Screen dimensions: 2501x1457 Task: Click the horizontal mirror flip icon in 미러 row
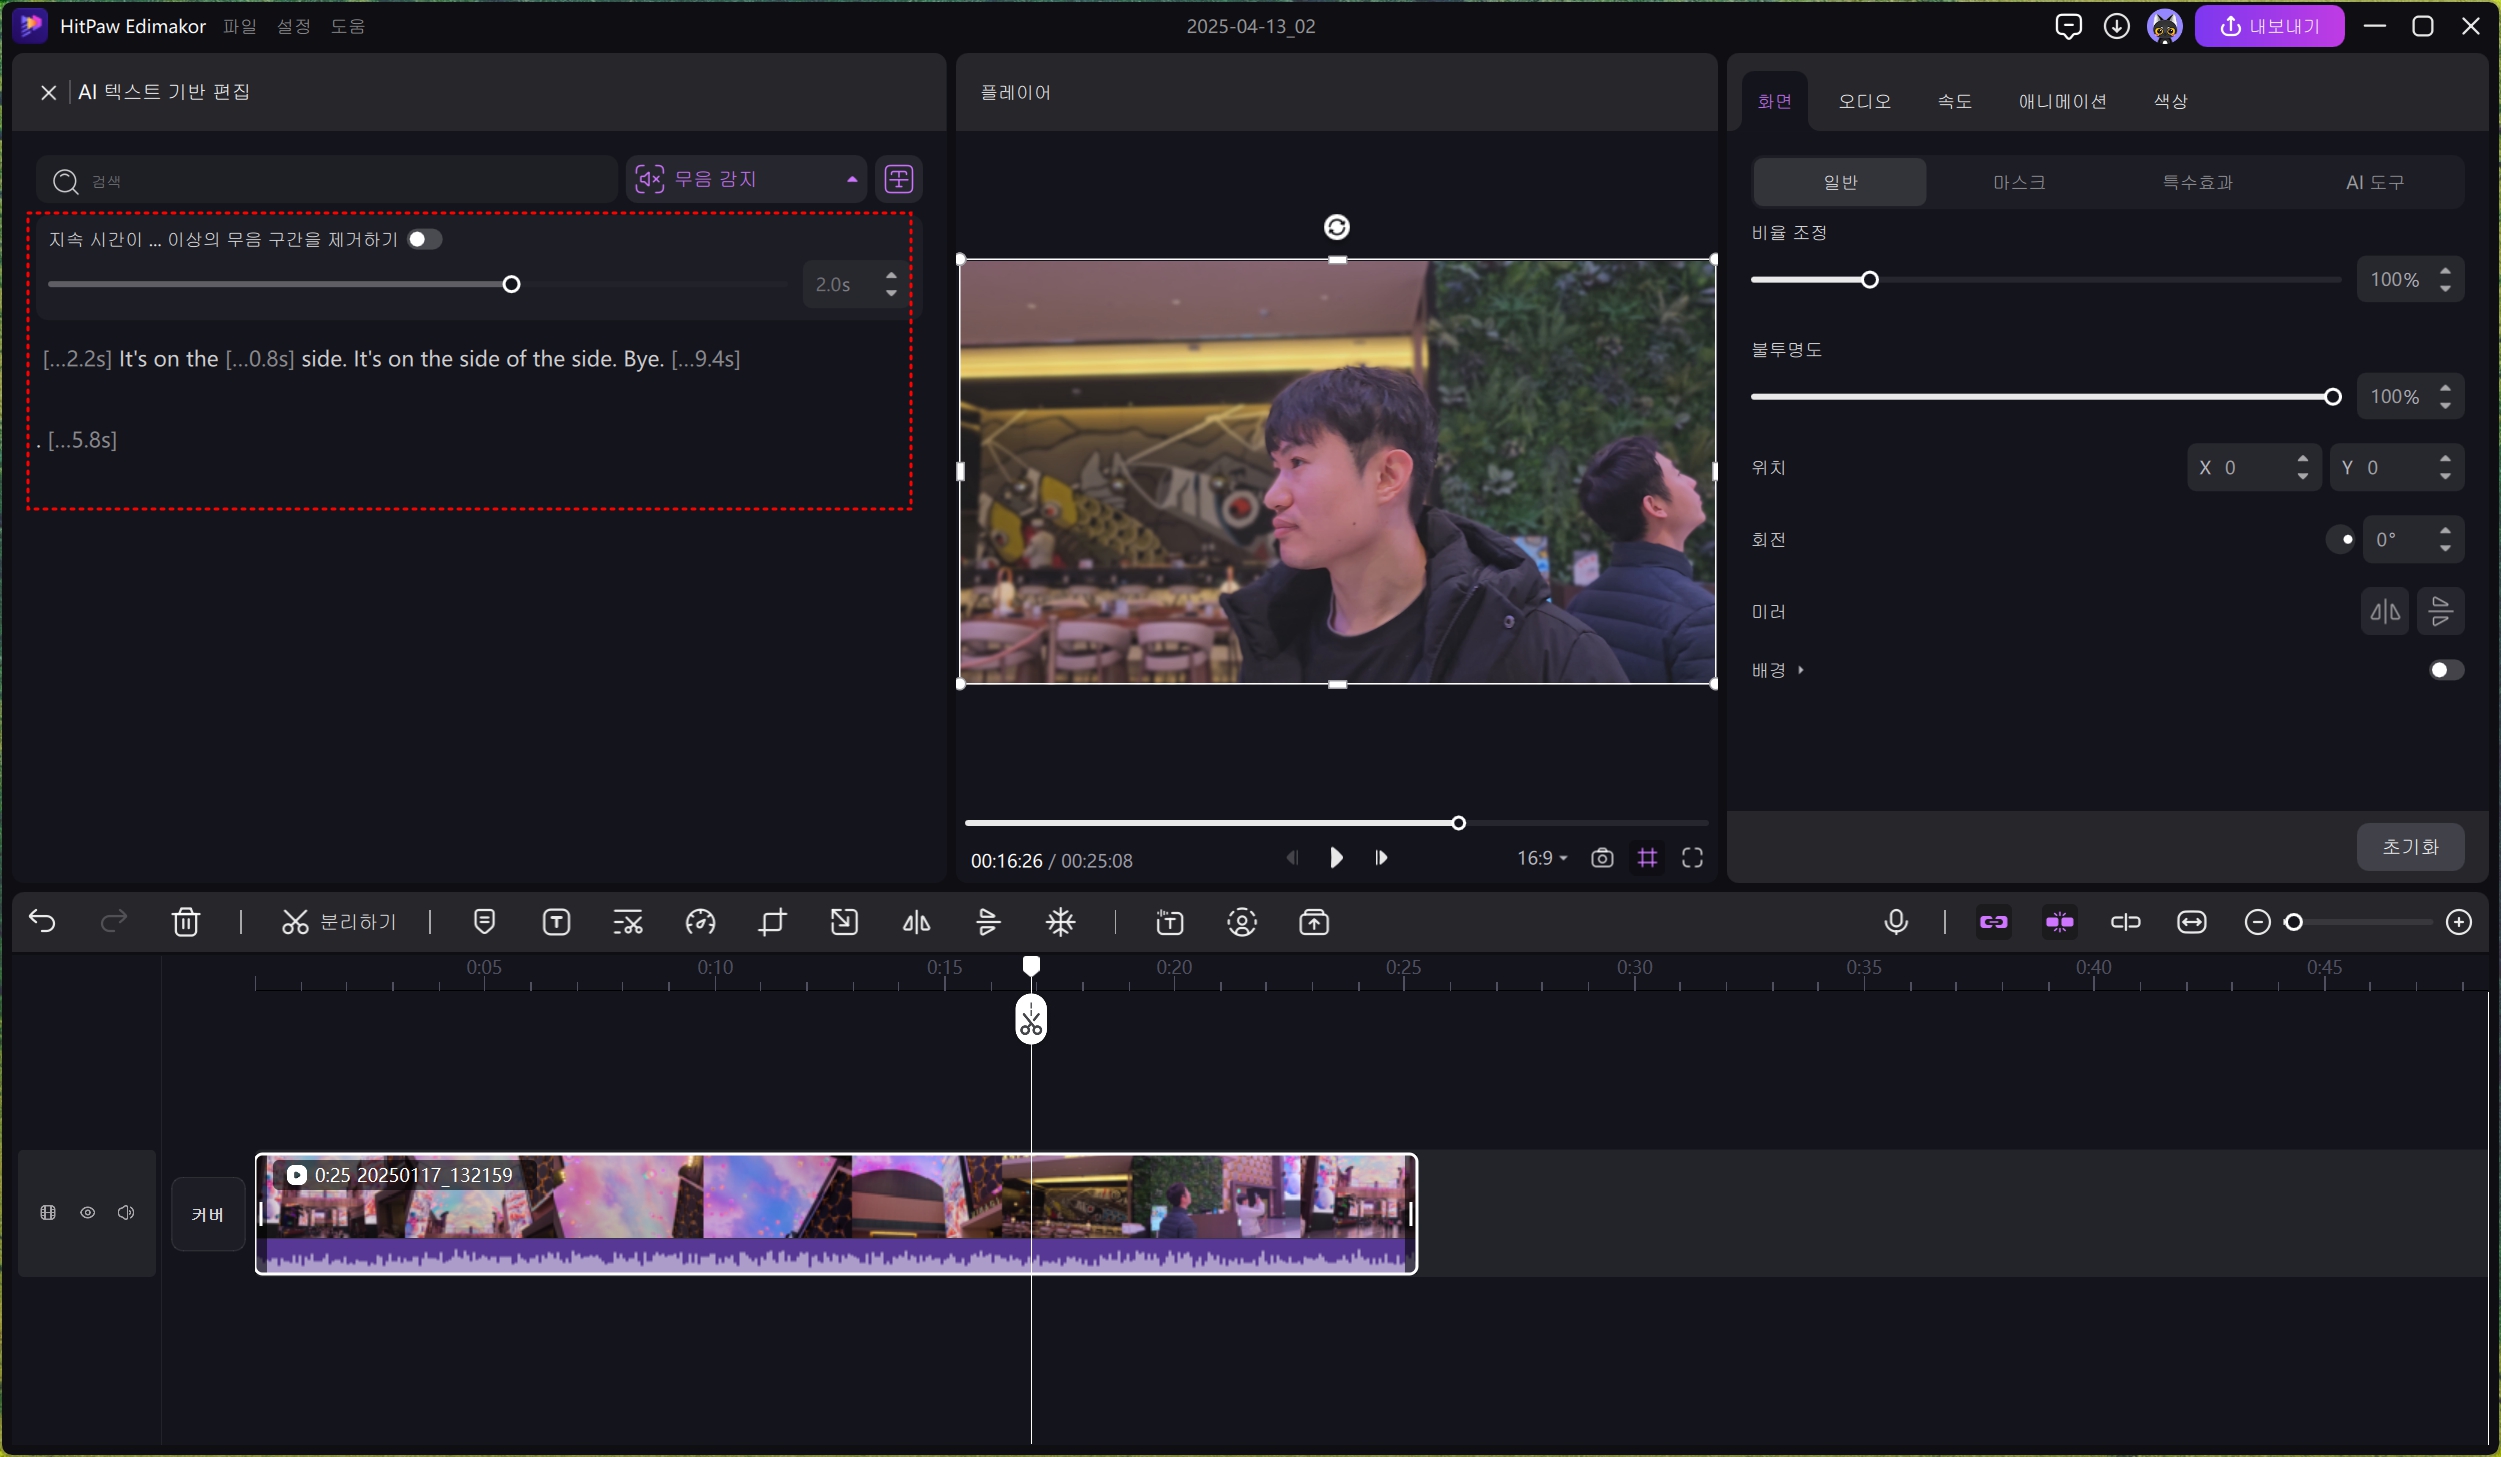pyautogui.click(x=2385, y=611)
